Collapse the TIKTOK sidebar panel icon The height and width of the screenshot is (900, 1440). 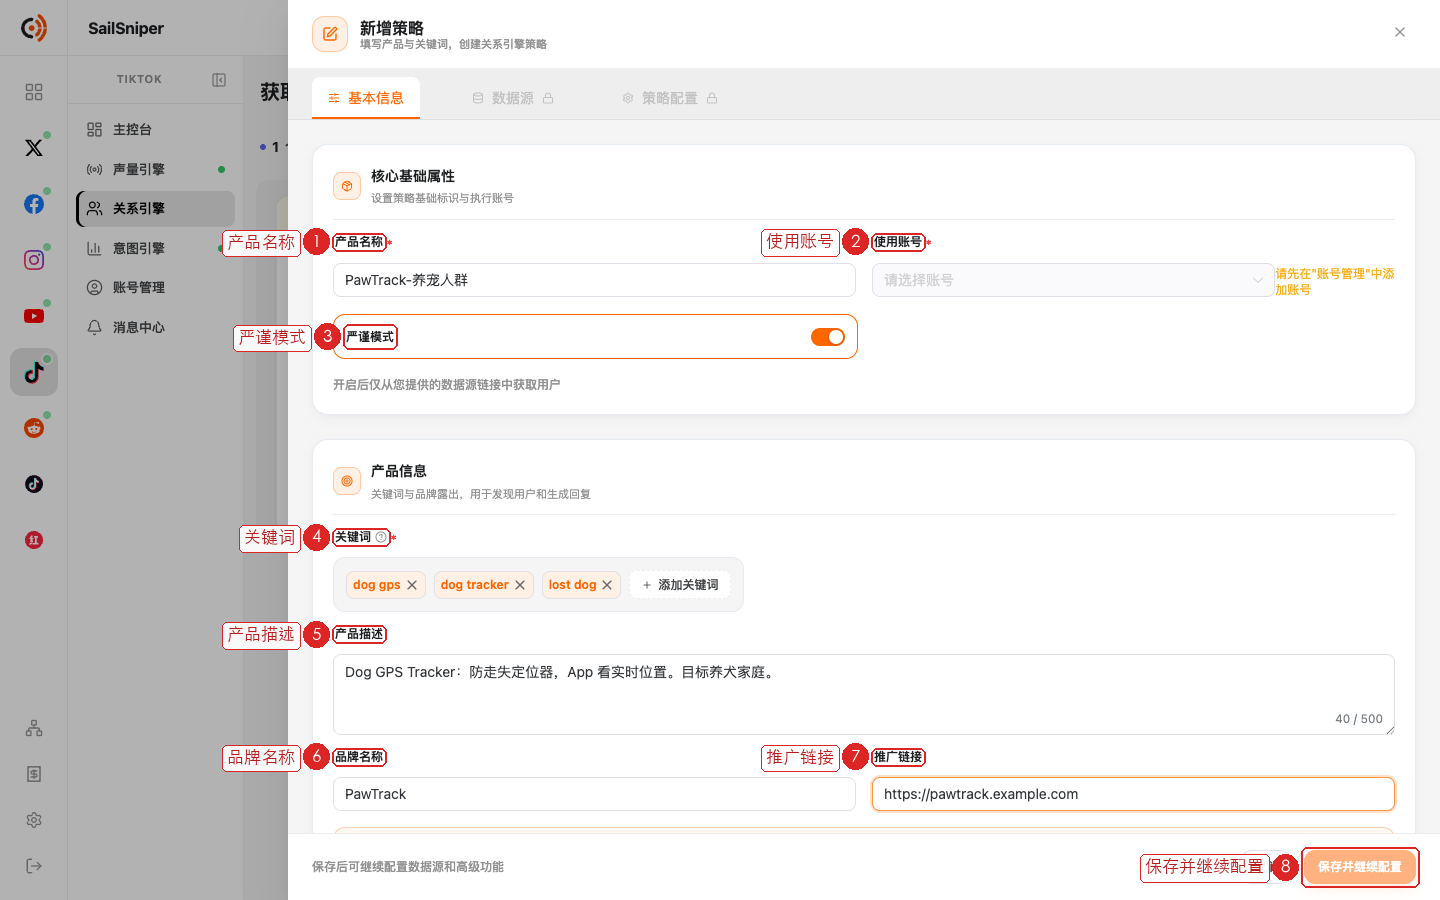[x=219, y=80]
